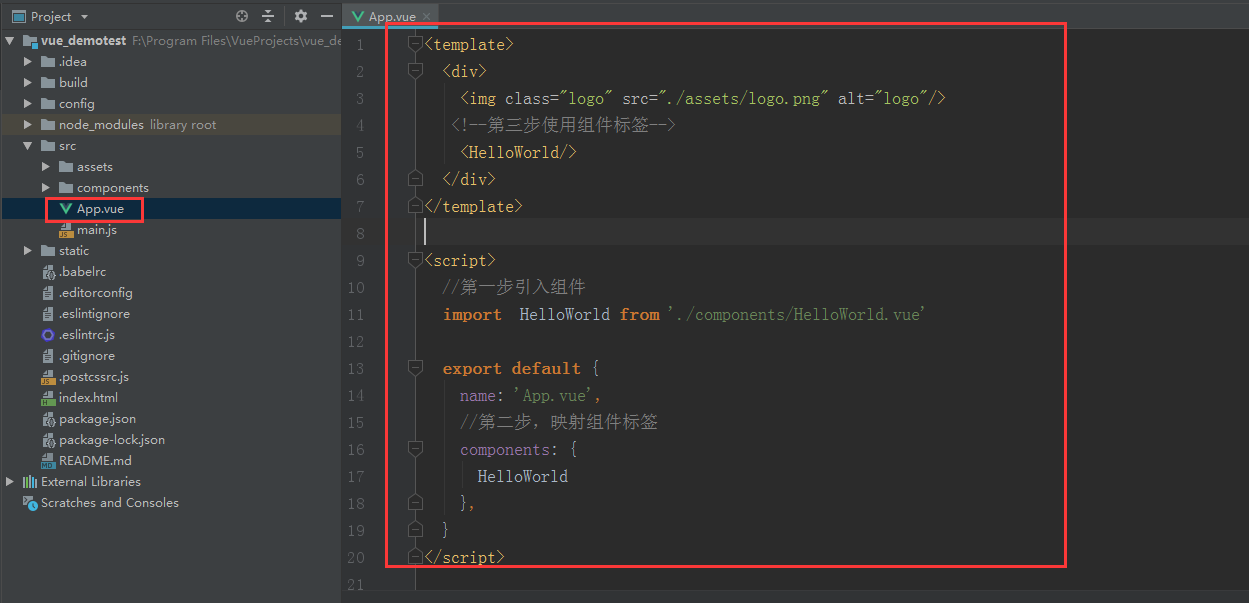
Task: Click the package.json text label
Action: pyautogui.click(x=97, y=419)
